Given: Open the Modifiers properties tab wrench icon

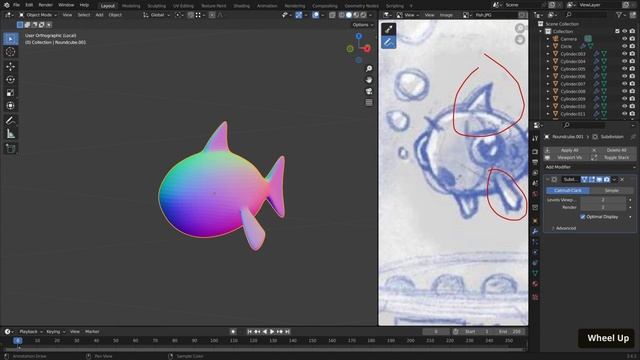Looking at the screenshot, I should [x=535, y=232].
